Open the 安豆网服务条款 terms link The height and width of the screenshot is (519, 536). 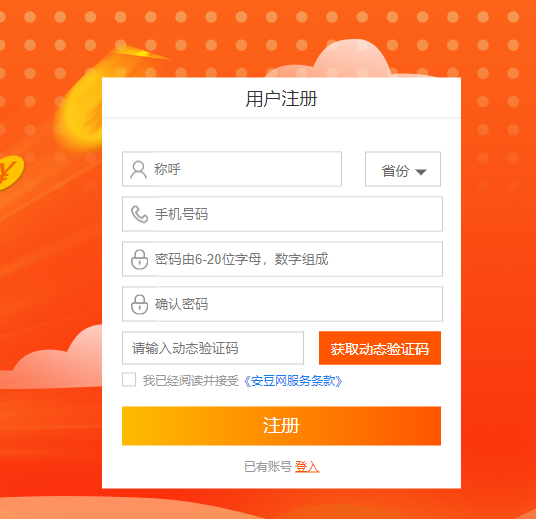pos(293,381)
